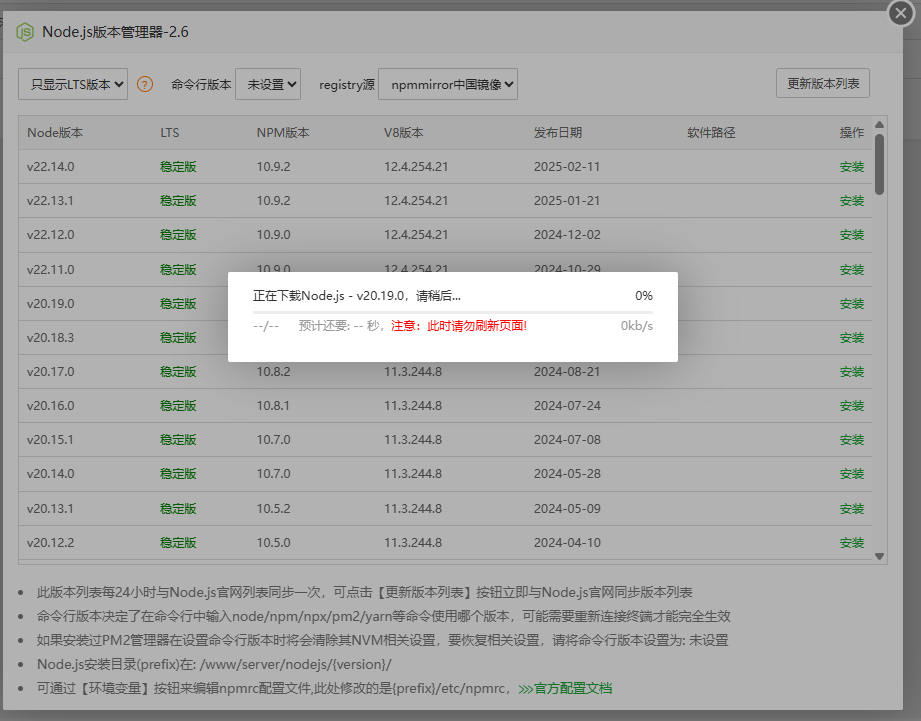Screen dimensions: 921x721
Task: Click the 软件路径 column header
Action: [x=711, y=133]
